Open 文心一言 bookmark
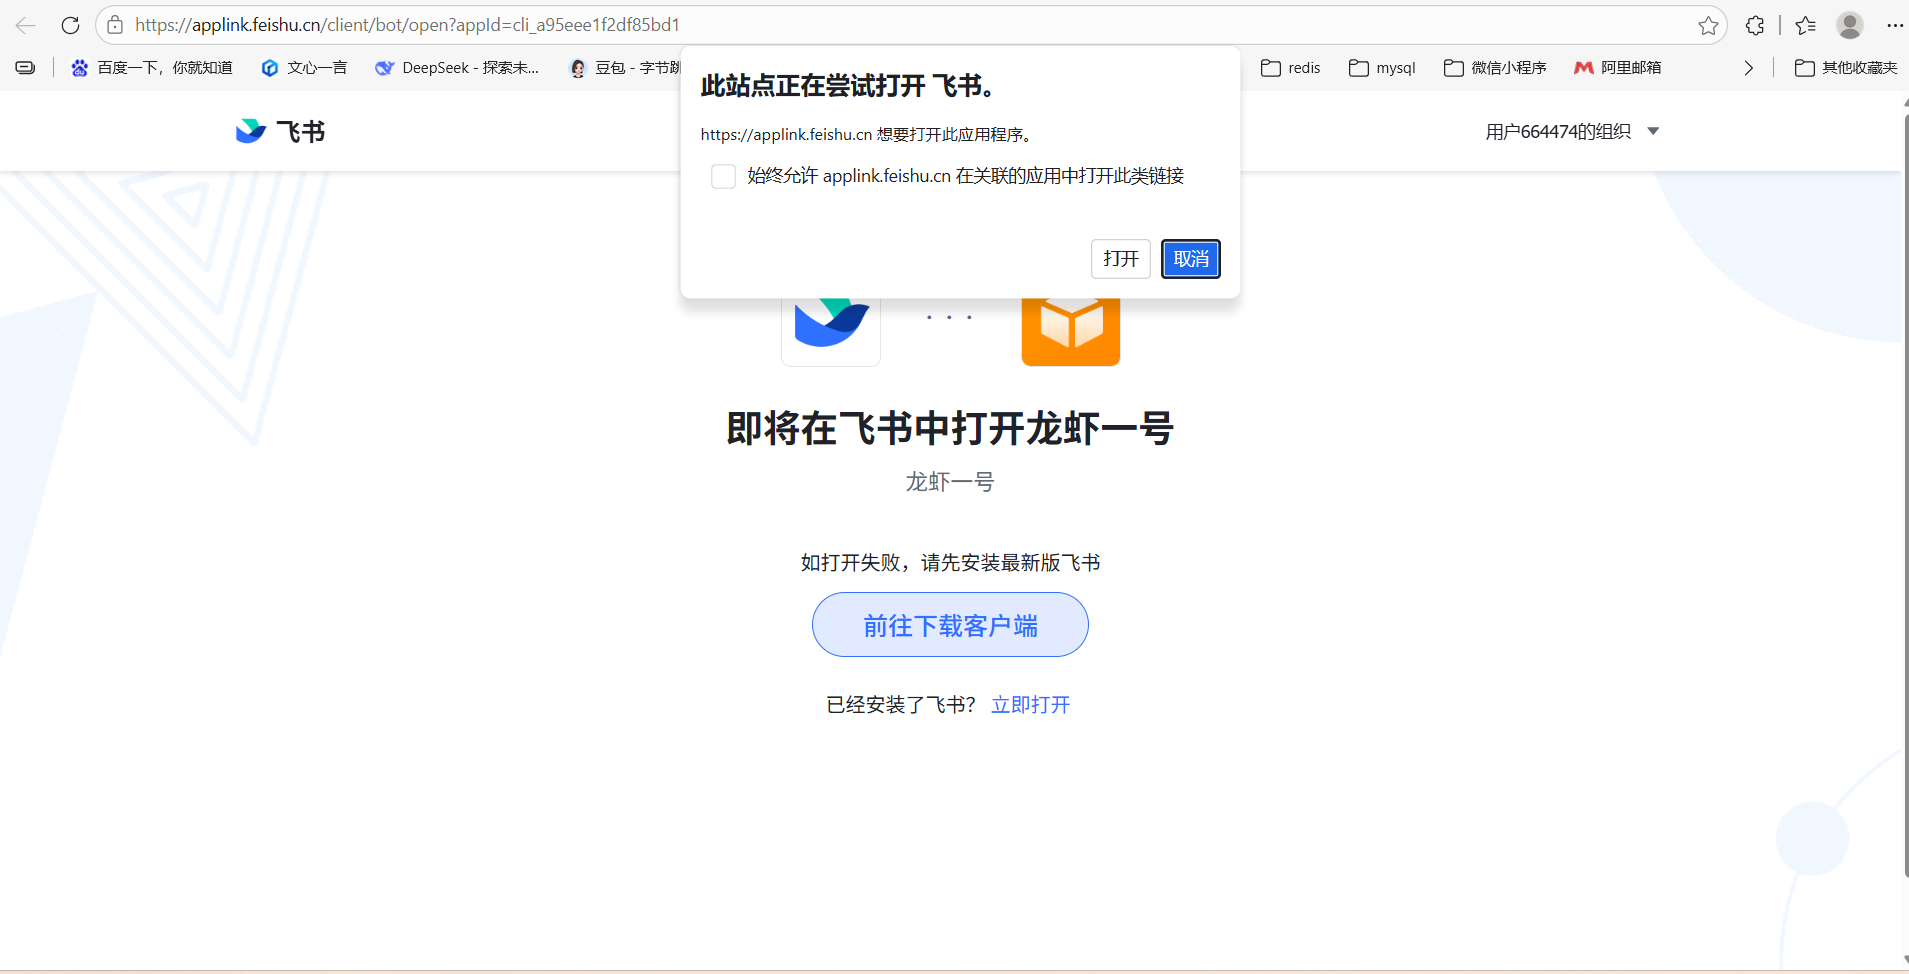The width and height of the screenshot is (1909, 974). [x=304, y=68]
